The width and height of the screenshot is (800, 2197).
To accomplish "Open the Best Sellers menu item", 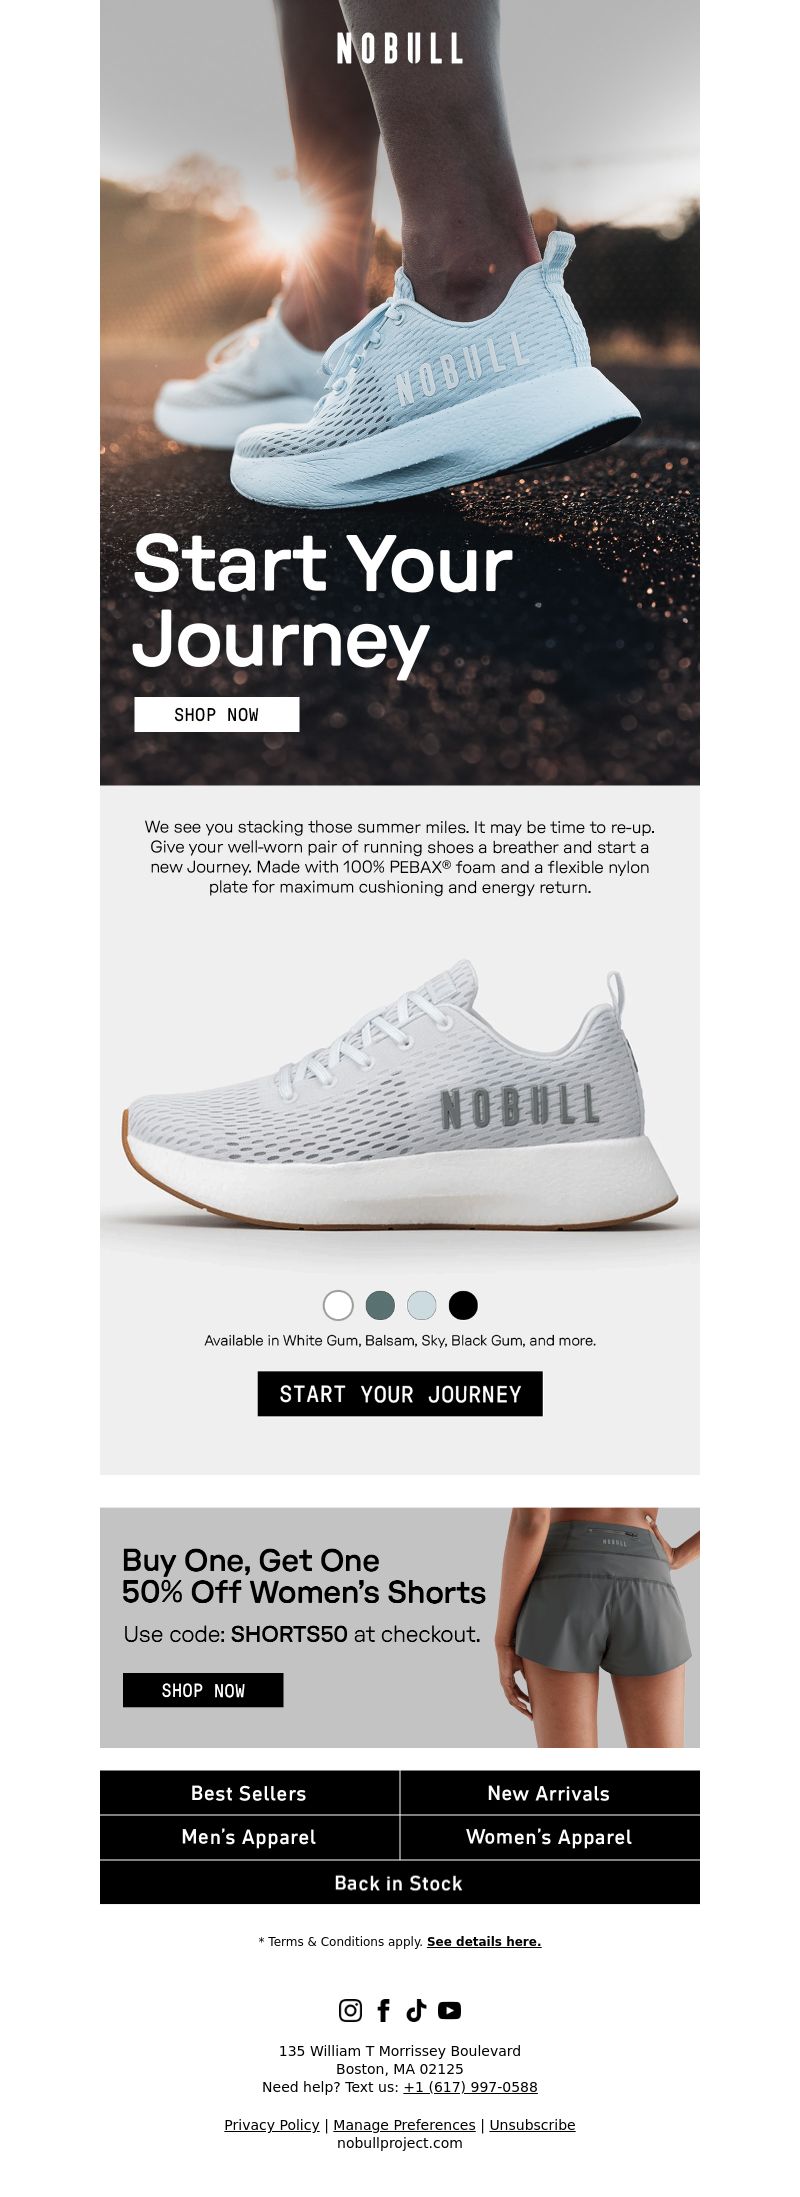I will click(x=249, y=1793).
